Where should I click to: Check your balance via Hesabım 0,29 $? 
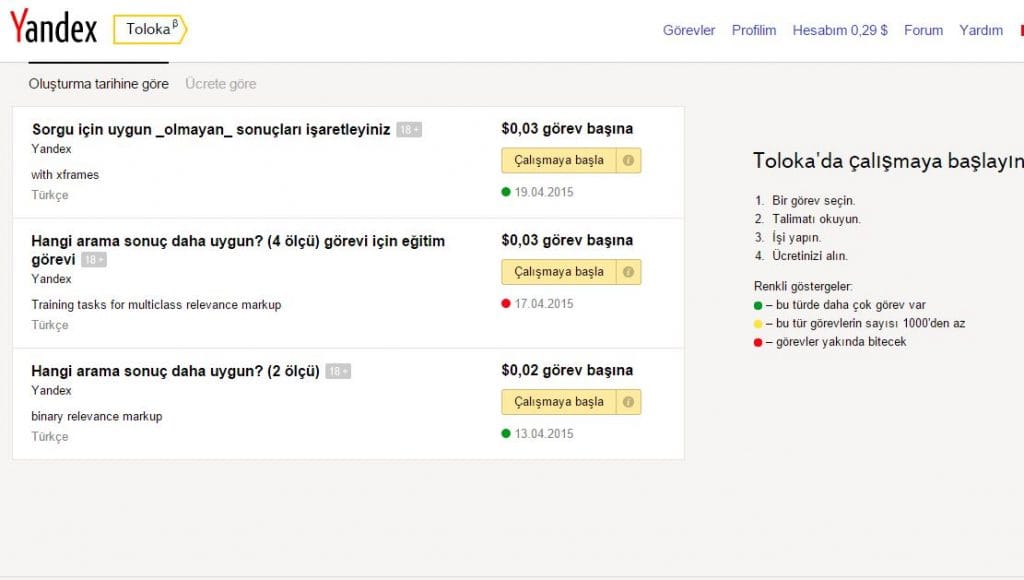pyautogui.click(x=844, y=30)
